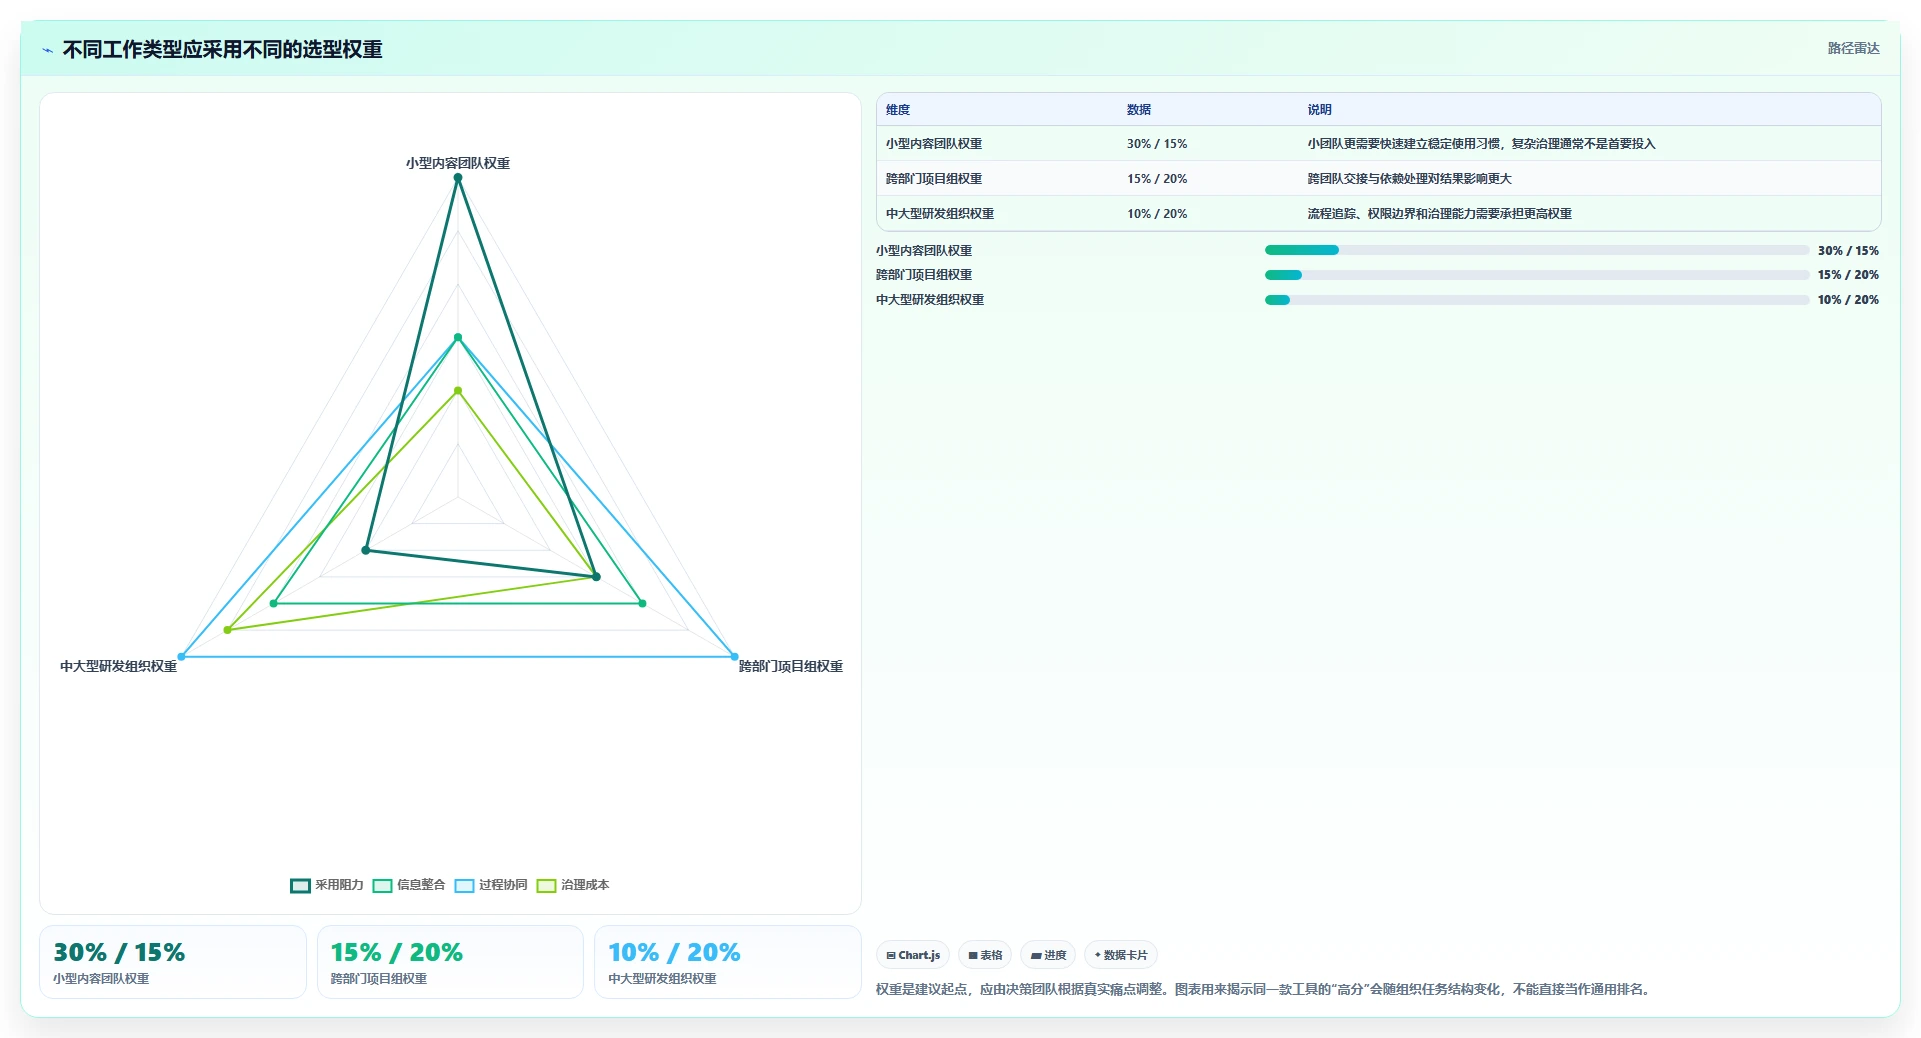Click the 数据卡片 tag chip
This screenshot has height=1038, width=1921.
tap(1121, 955)
